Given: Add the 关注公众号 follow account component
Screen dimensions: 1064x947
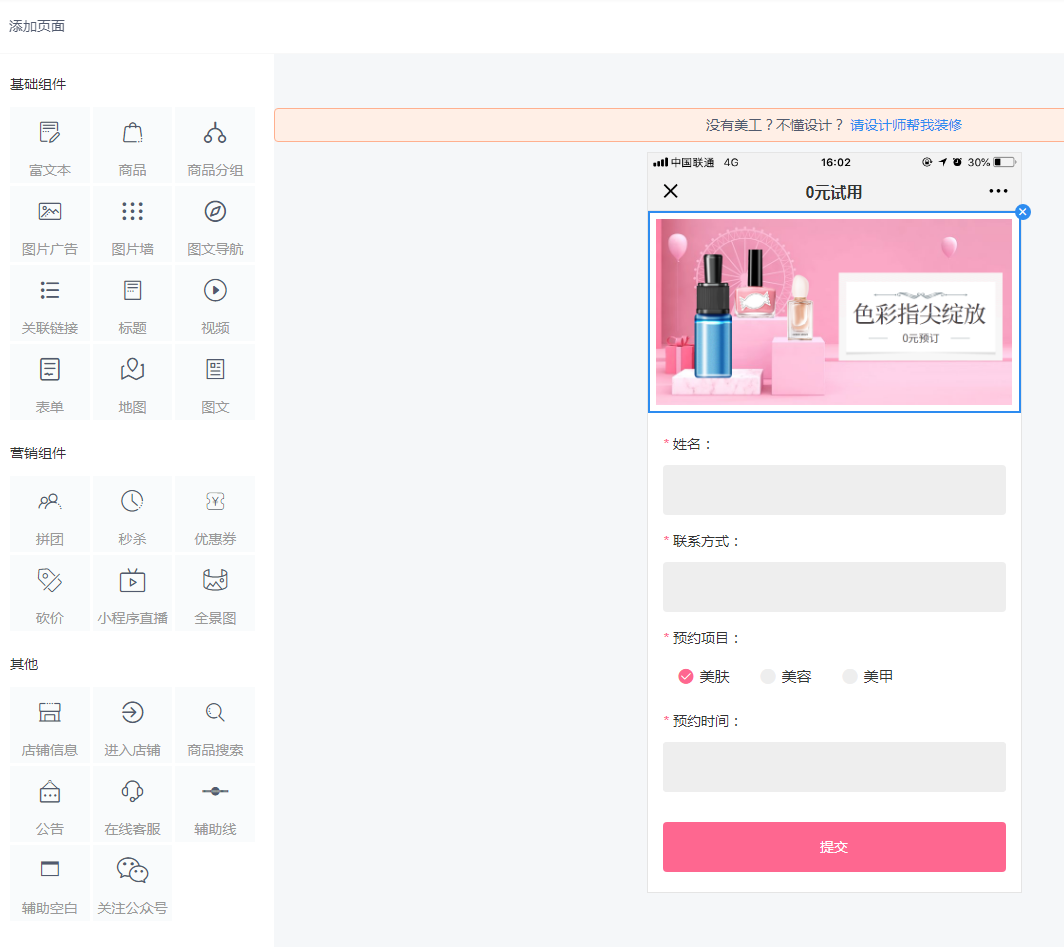Looking at the screenshot, I should [x=132, y=883].
